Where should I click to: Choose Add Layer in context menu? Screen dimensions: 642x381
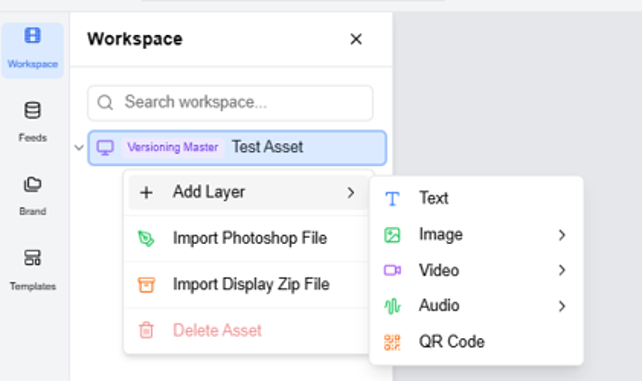[x=248, y=192]
